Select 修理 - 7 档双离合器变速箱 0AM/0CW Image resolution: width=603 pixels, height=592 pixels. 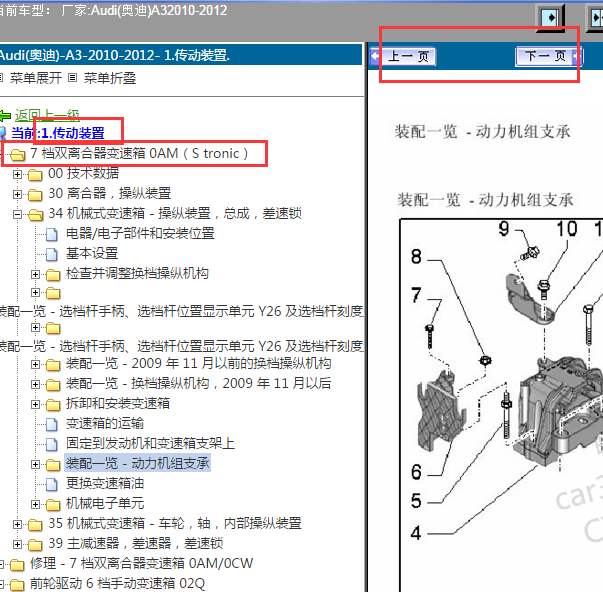pyautogui.click(x=142, y=563)
